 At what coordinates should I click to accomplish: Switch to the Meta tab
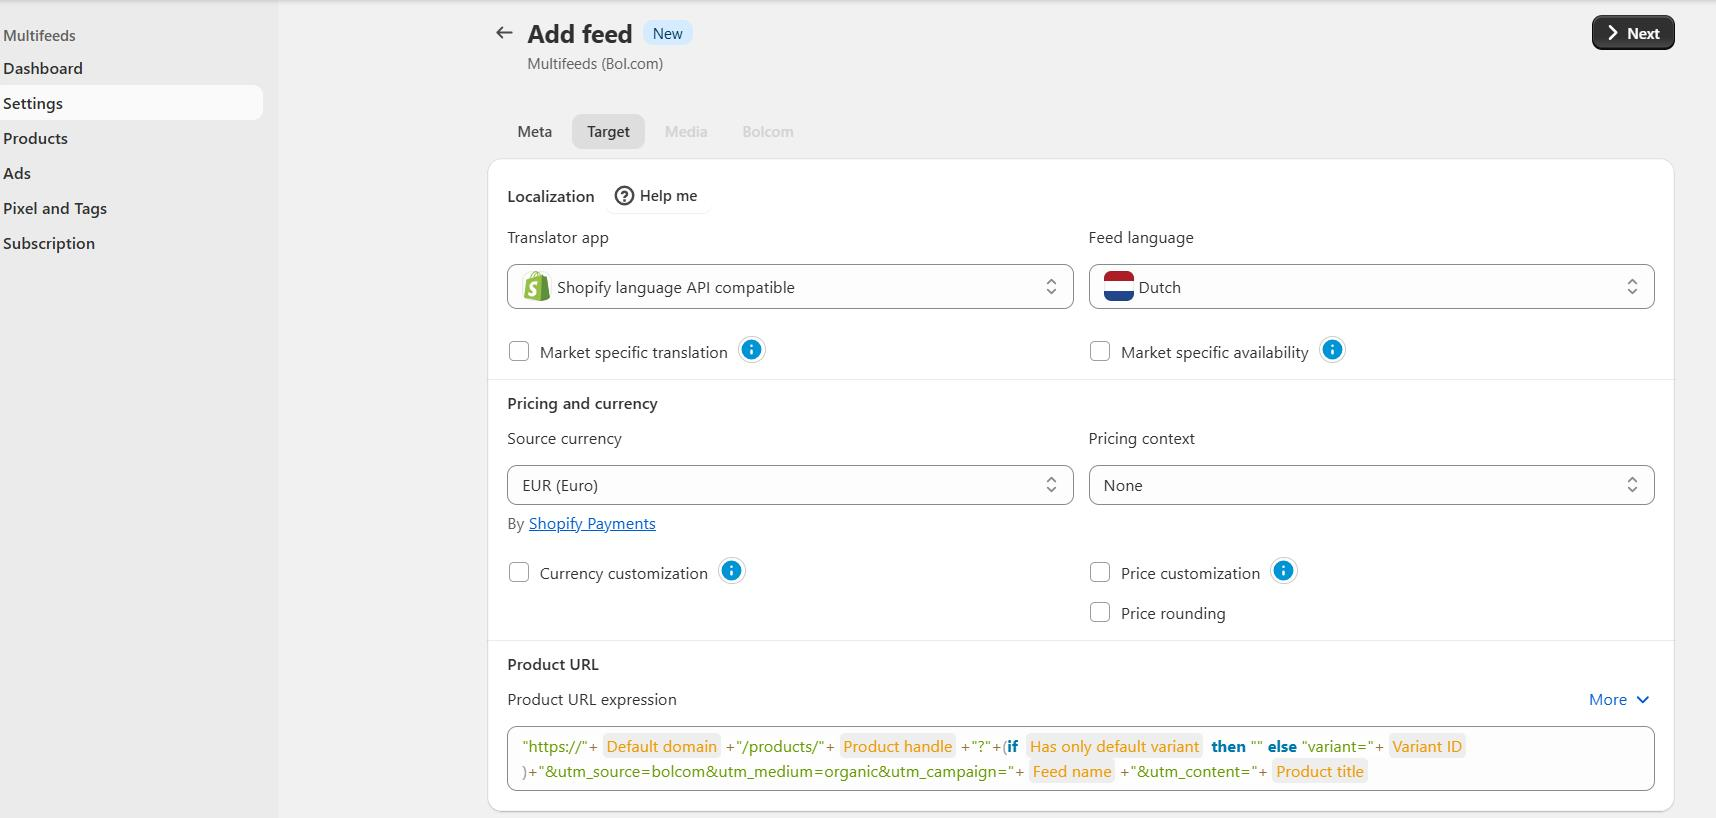(x=534, y=132)
